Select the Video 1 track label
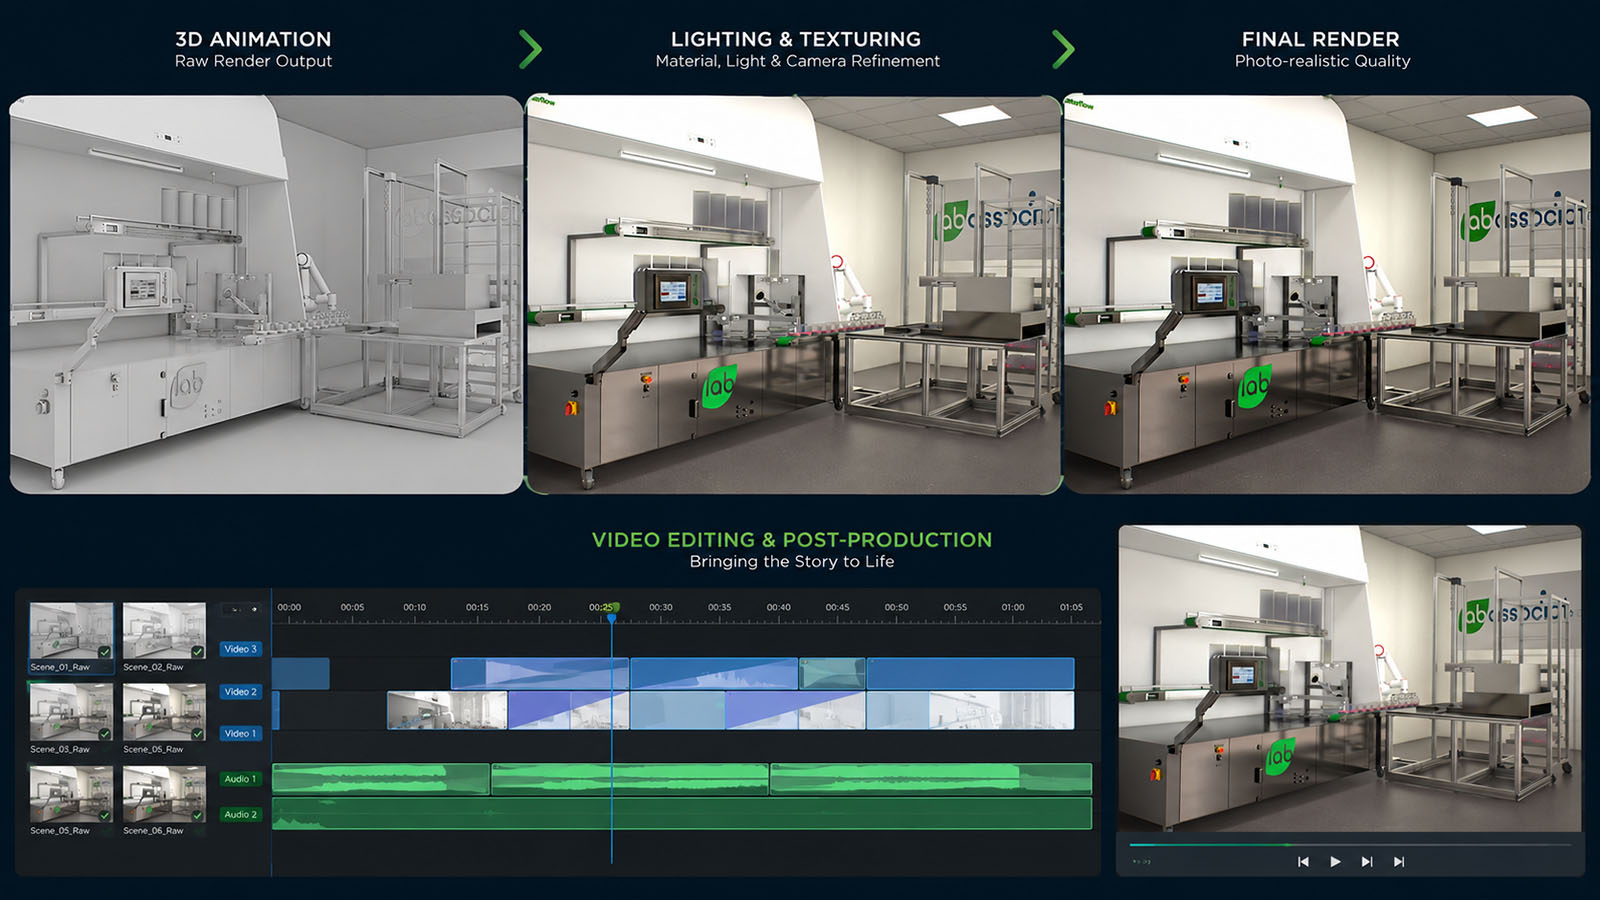1600x900 pixels. point(241,734)
